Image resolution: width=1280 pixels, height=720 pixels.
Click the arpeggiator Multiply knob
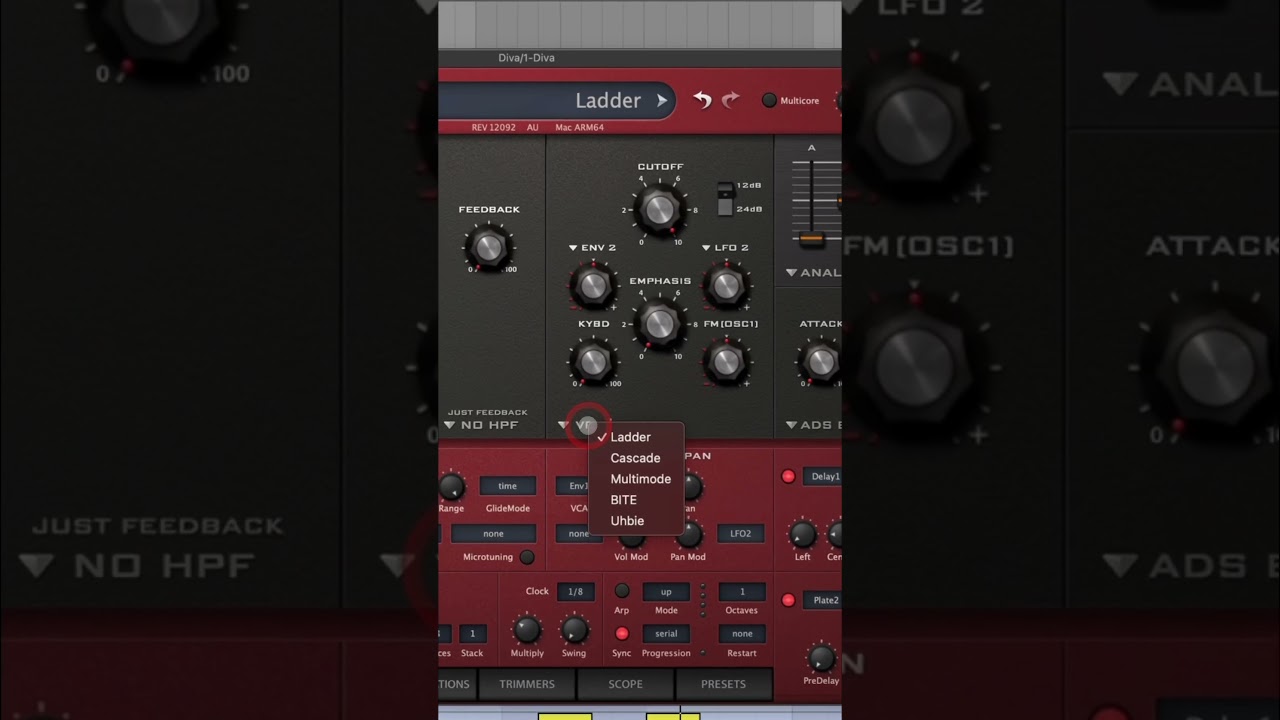click(527, 630)
